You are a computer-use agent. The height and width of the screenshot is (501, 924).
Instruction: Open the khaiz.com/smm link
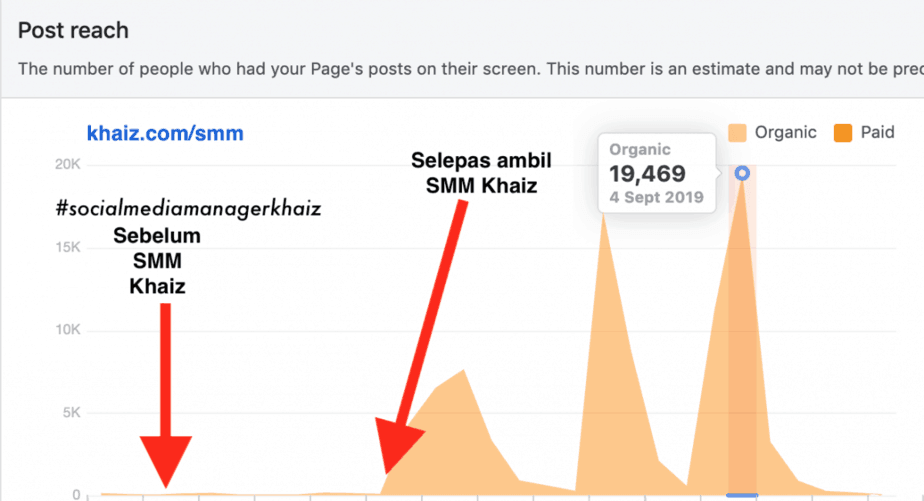coord(165,133)
